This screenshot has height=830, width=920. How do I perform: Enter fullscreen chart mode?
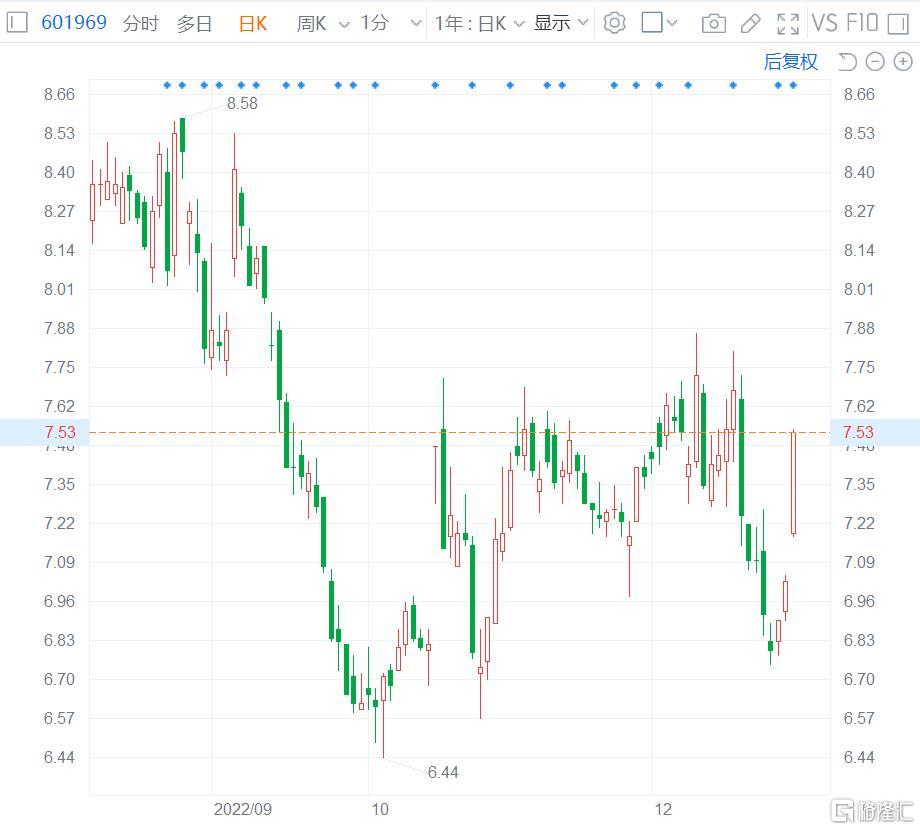click(x=787, y=23)
